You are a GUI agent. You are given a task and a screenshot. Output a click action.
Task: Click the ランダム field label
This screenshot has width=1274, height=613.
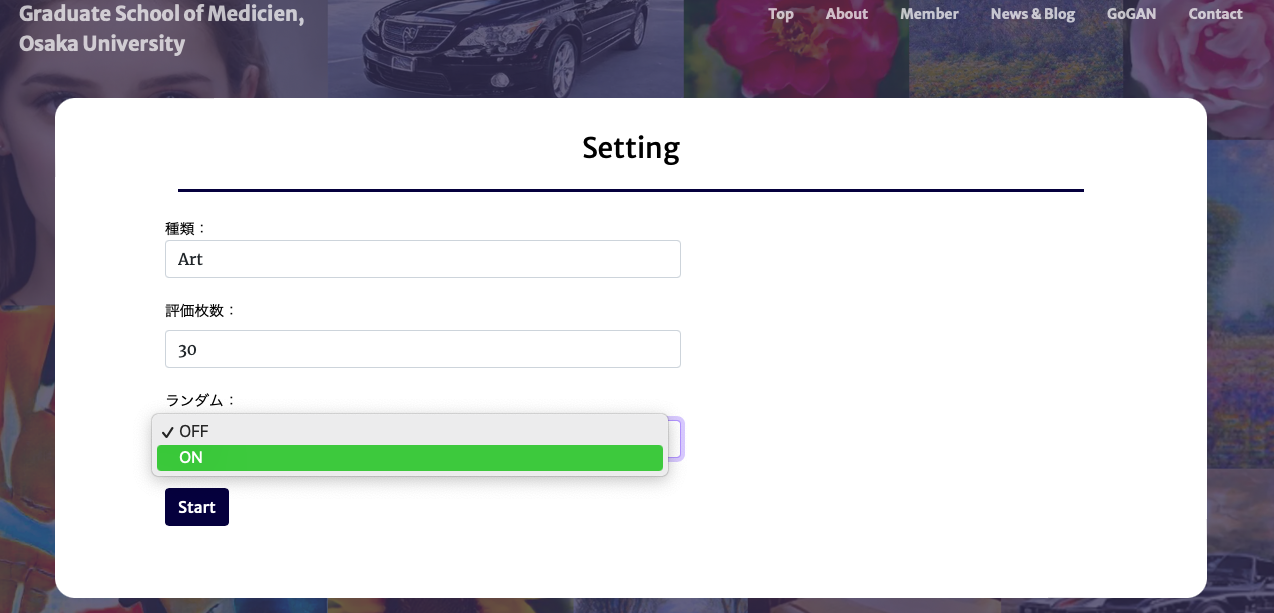pos(200,400)
